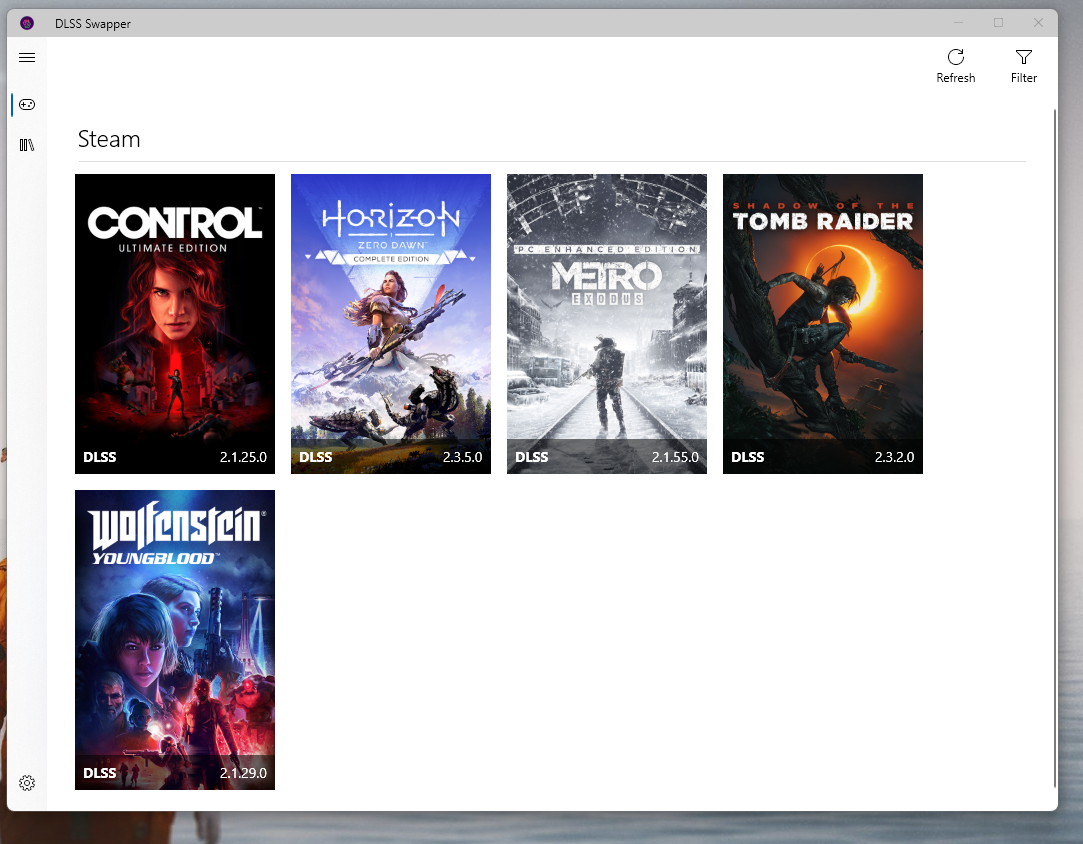Click DLSS version 2.1.55.0 on Metro

click(x=675, y=457)
